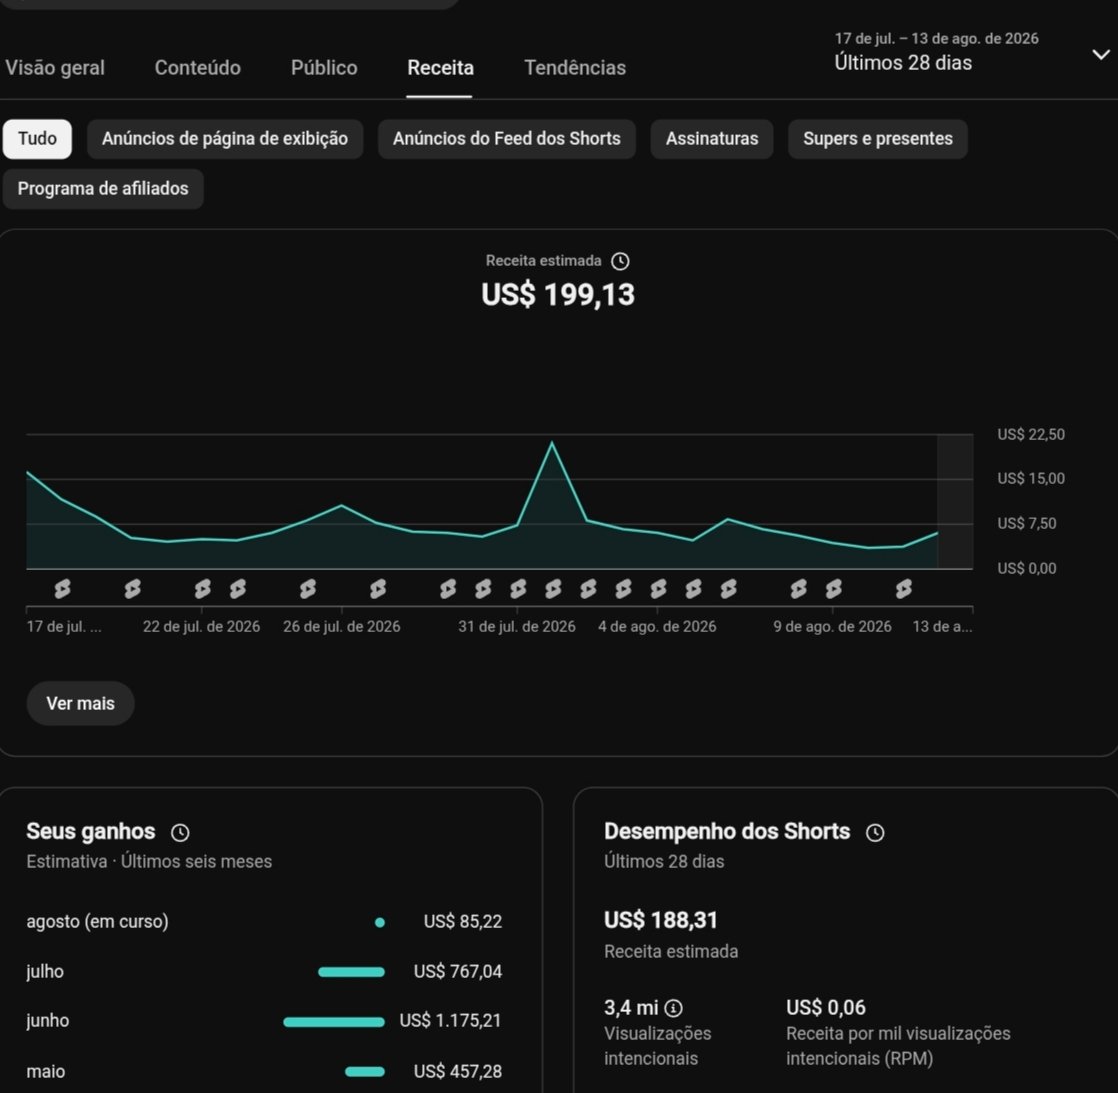Click the clock icon beside Receita estimada
1118x1093 pixels.
pos(620,262)
